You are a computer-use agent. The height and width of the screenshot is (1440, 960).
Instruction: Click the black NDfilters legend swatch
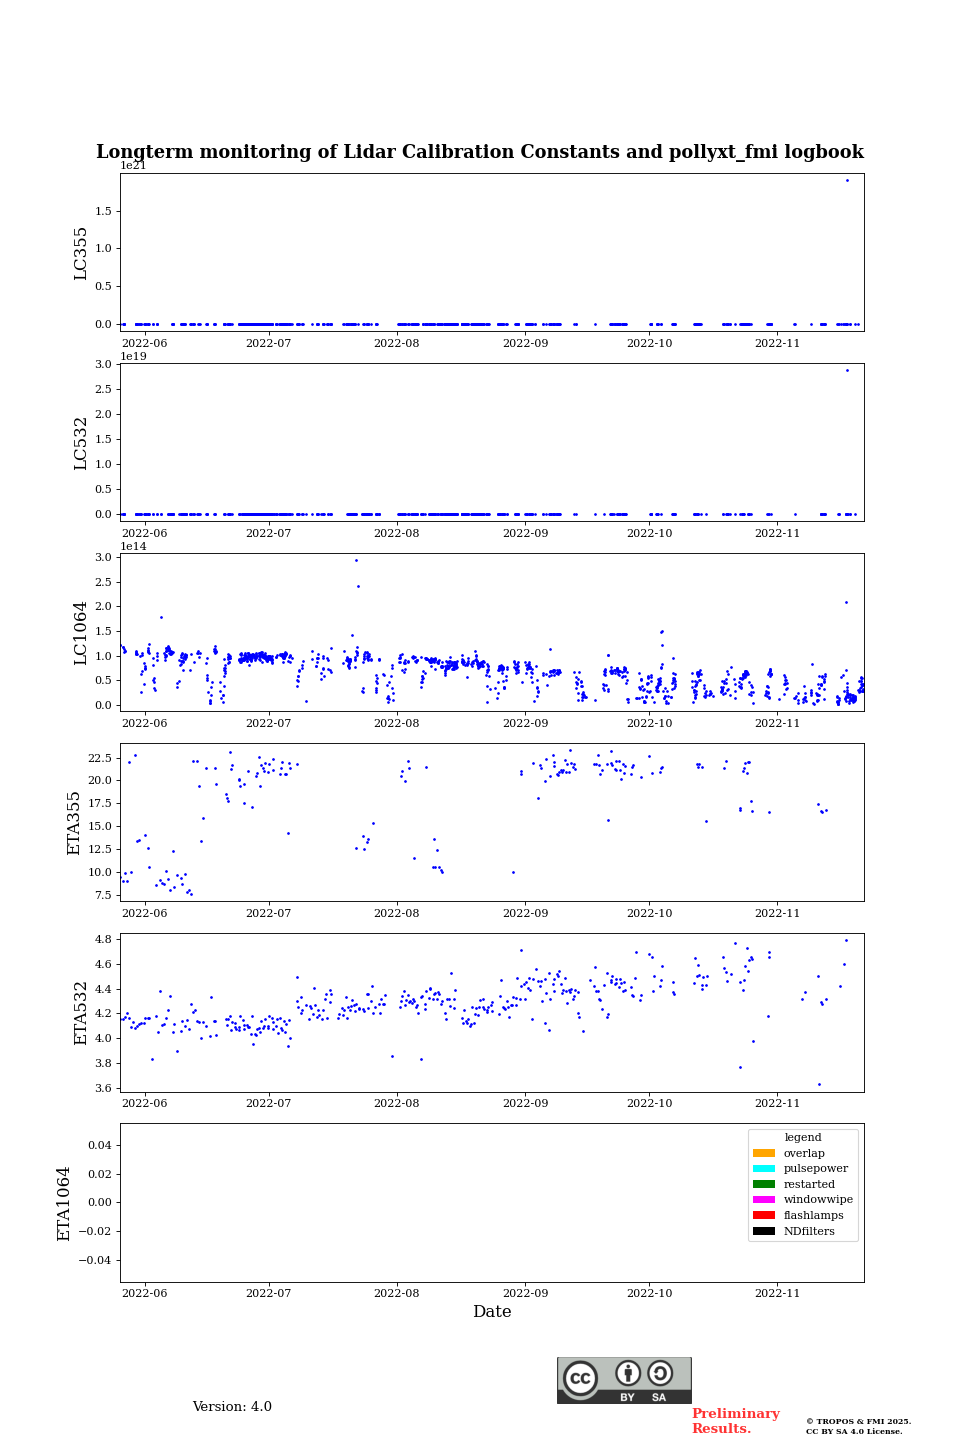763,1231
